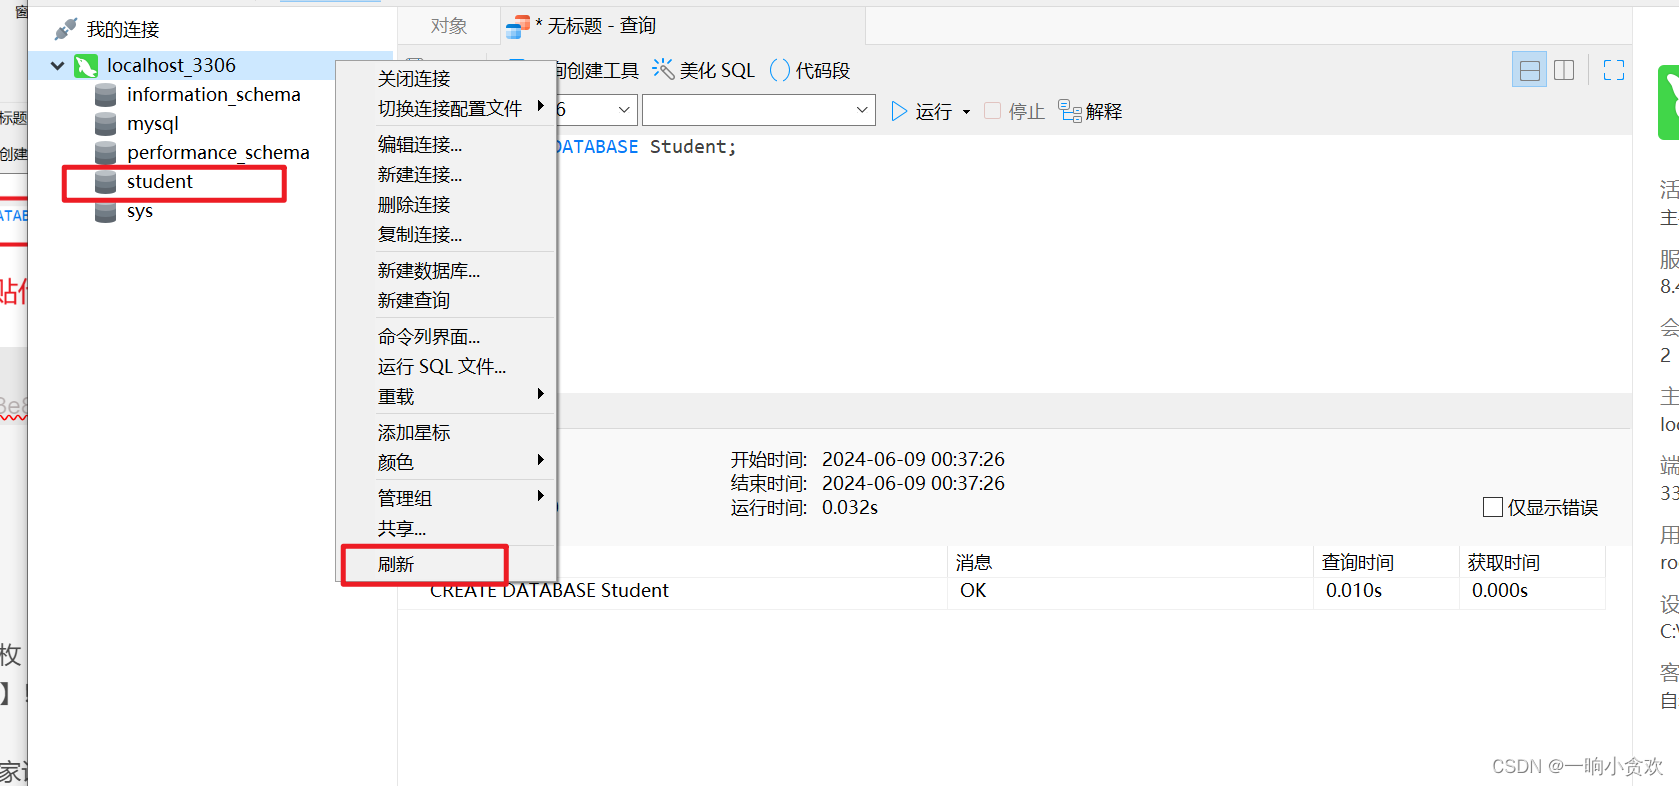The height and width of the screenshot is (786, 1679).
Task: Click the '0.000s' fetch time cell
Action: tap(1500, 591)
